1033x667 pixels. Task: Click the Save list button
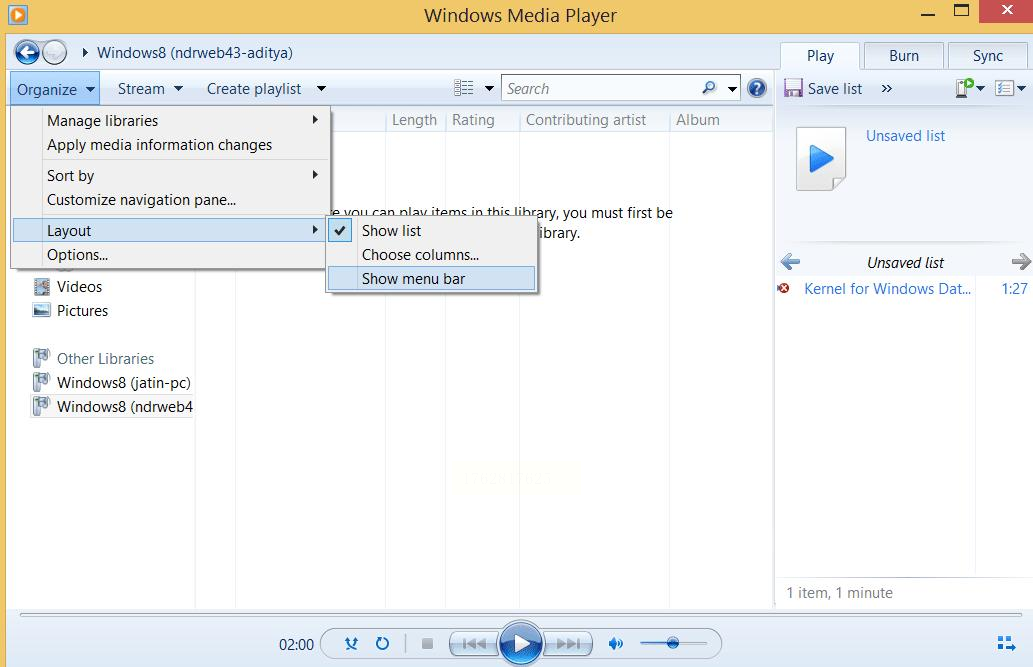coord(823,88)
